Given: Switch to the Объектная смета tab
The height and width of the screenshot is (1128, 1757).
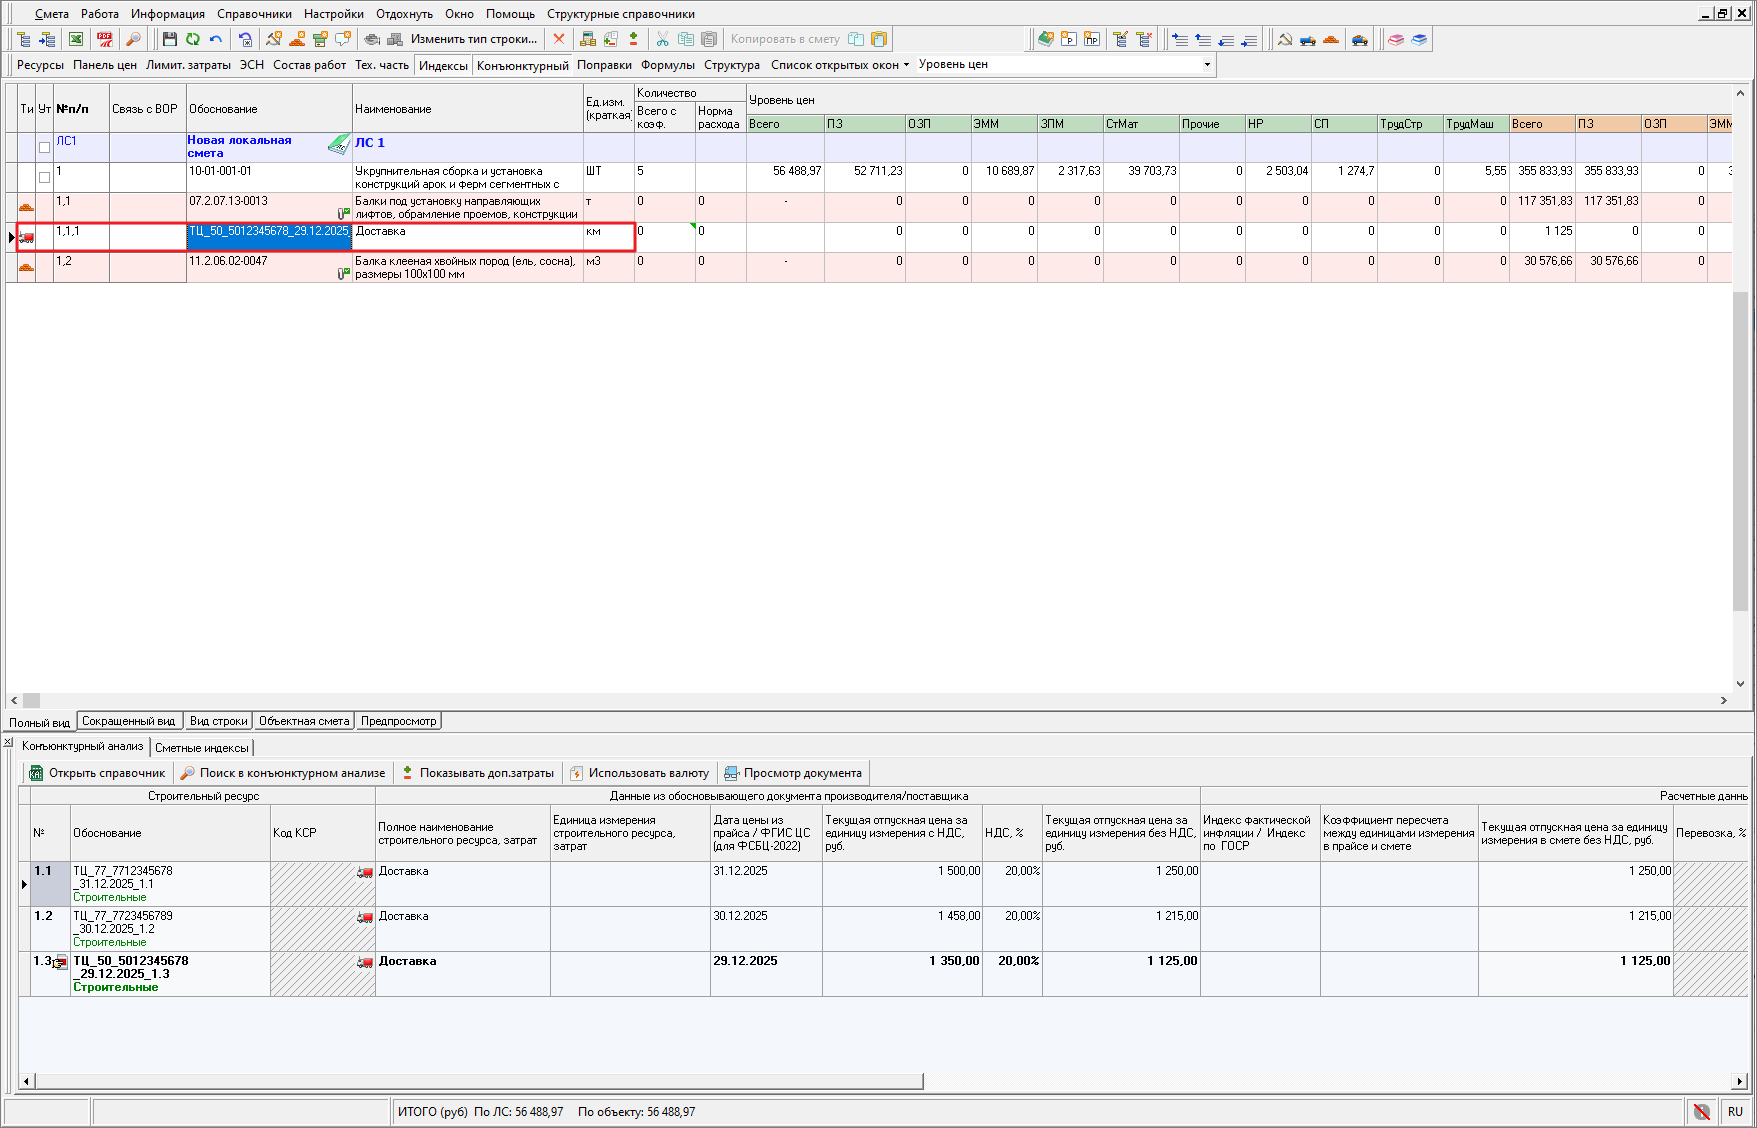Looking at the screenshot, I should click(x=304, y=721).
